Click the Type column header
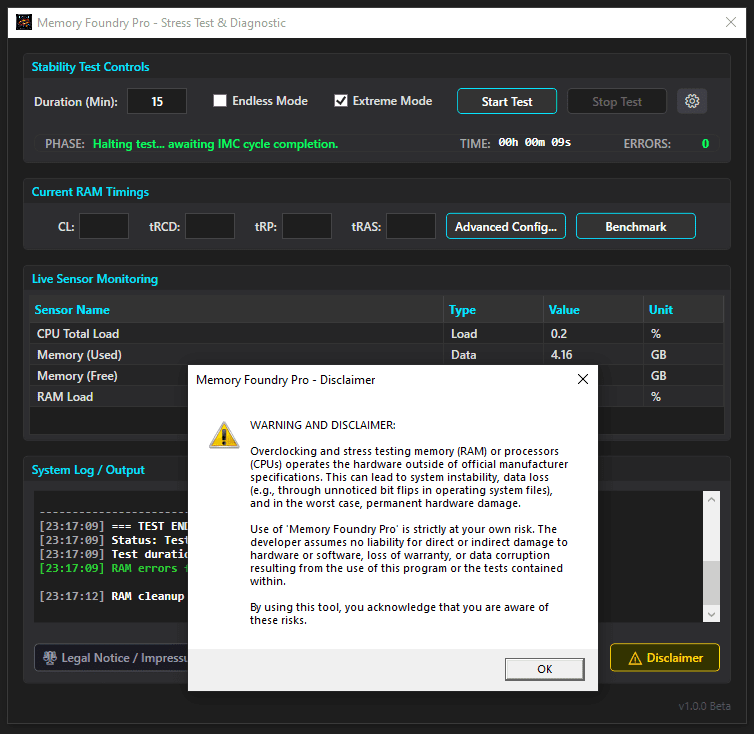The height and width of the screenshot is (734, 754). click(493, 309)
